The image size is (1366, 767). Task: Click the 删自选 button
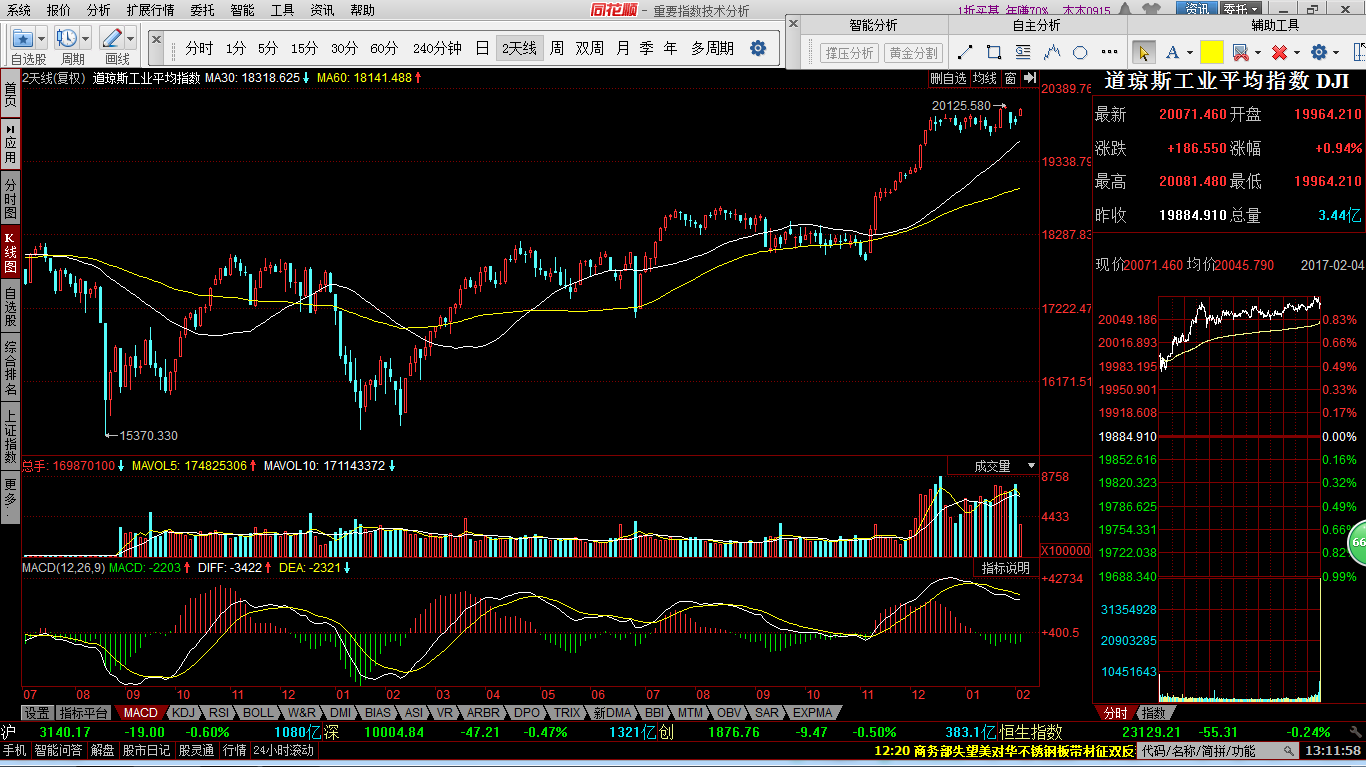pyautogui.click(x=948, y=78)
